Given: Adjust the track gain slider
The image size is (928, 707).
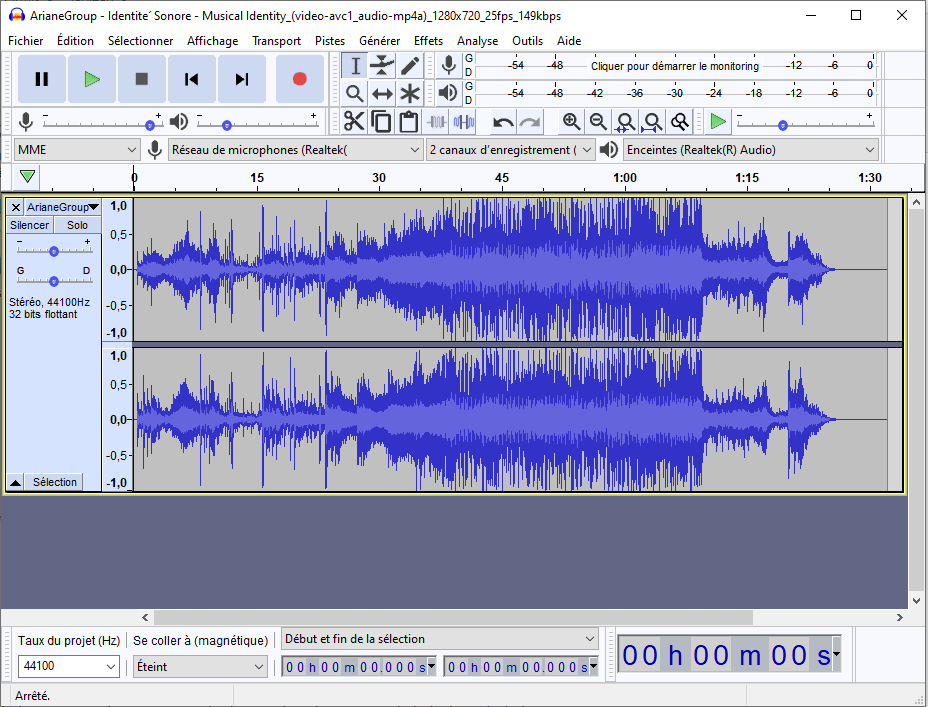Looking at the screenshot, I should [54, 251].
